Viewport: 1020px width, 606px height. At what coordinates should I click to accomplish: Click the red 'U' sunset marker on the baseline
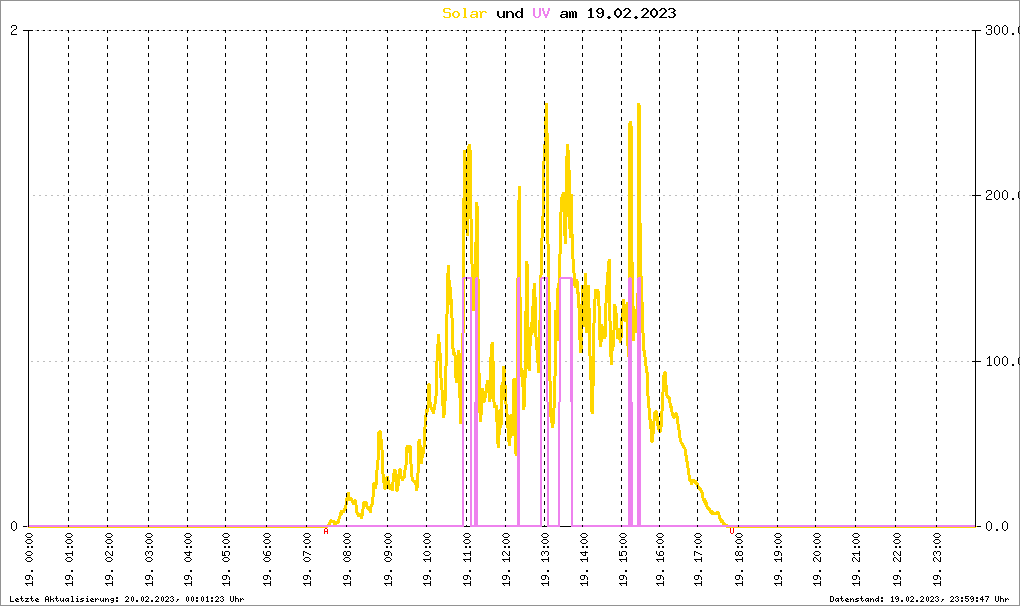[x=732, y=531]
